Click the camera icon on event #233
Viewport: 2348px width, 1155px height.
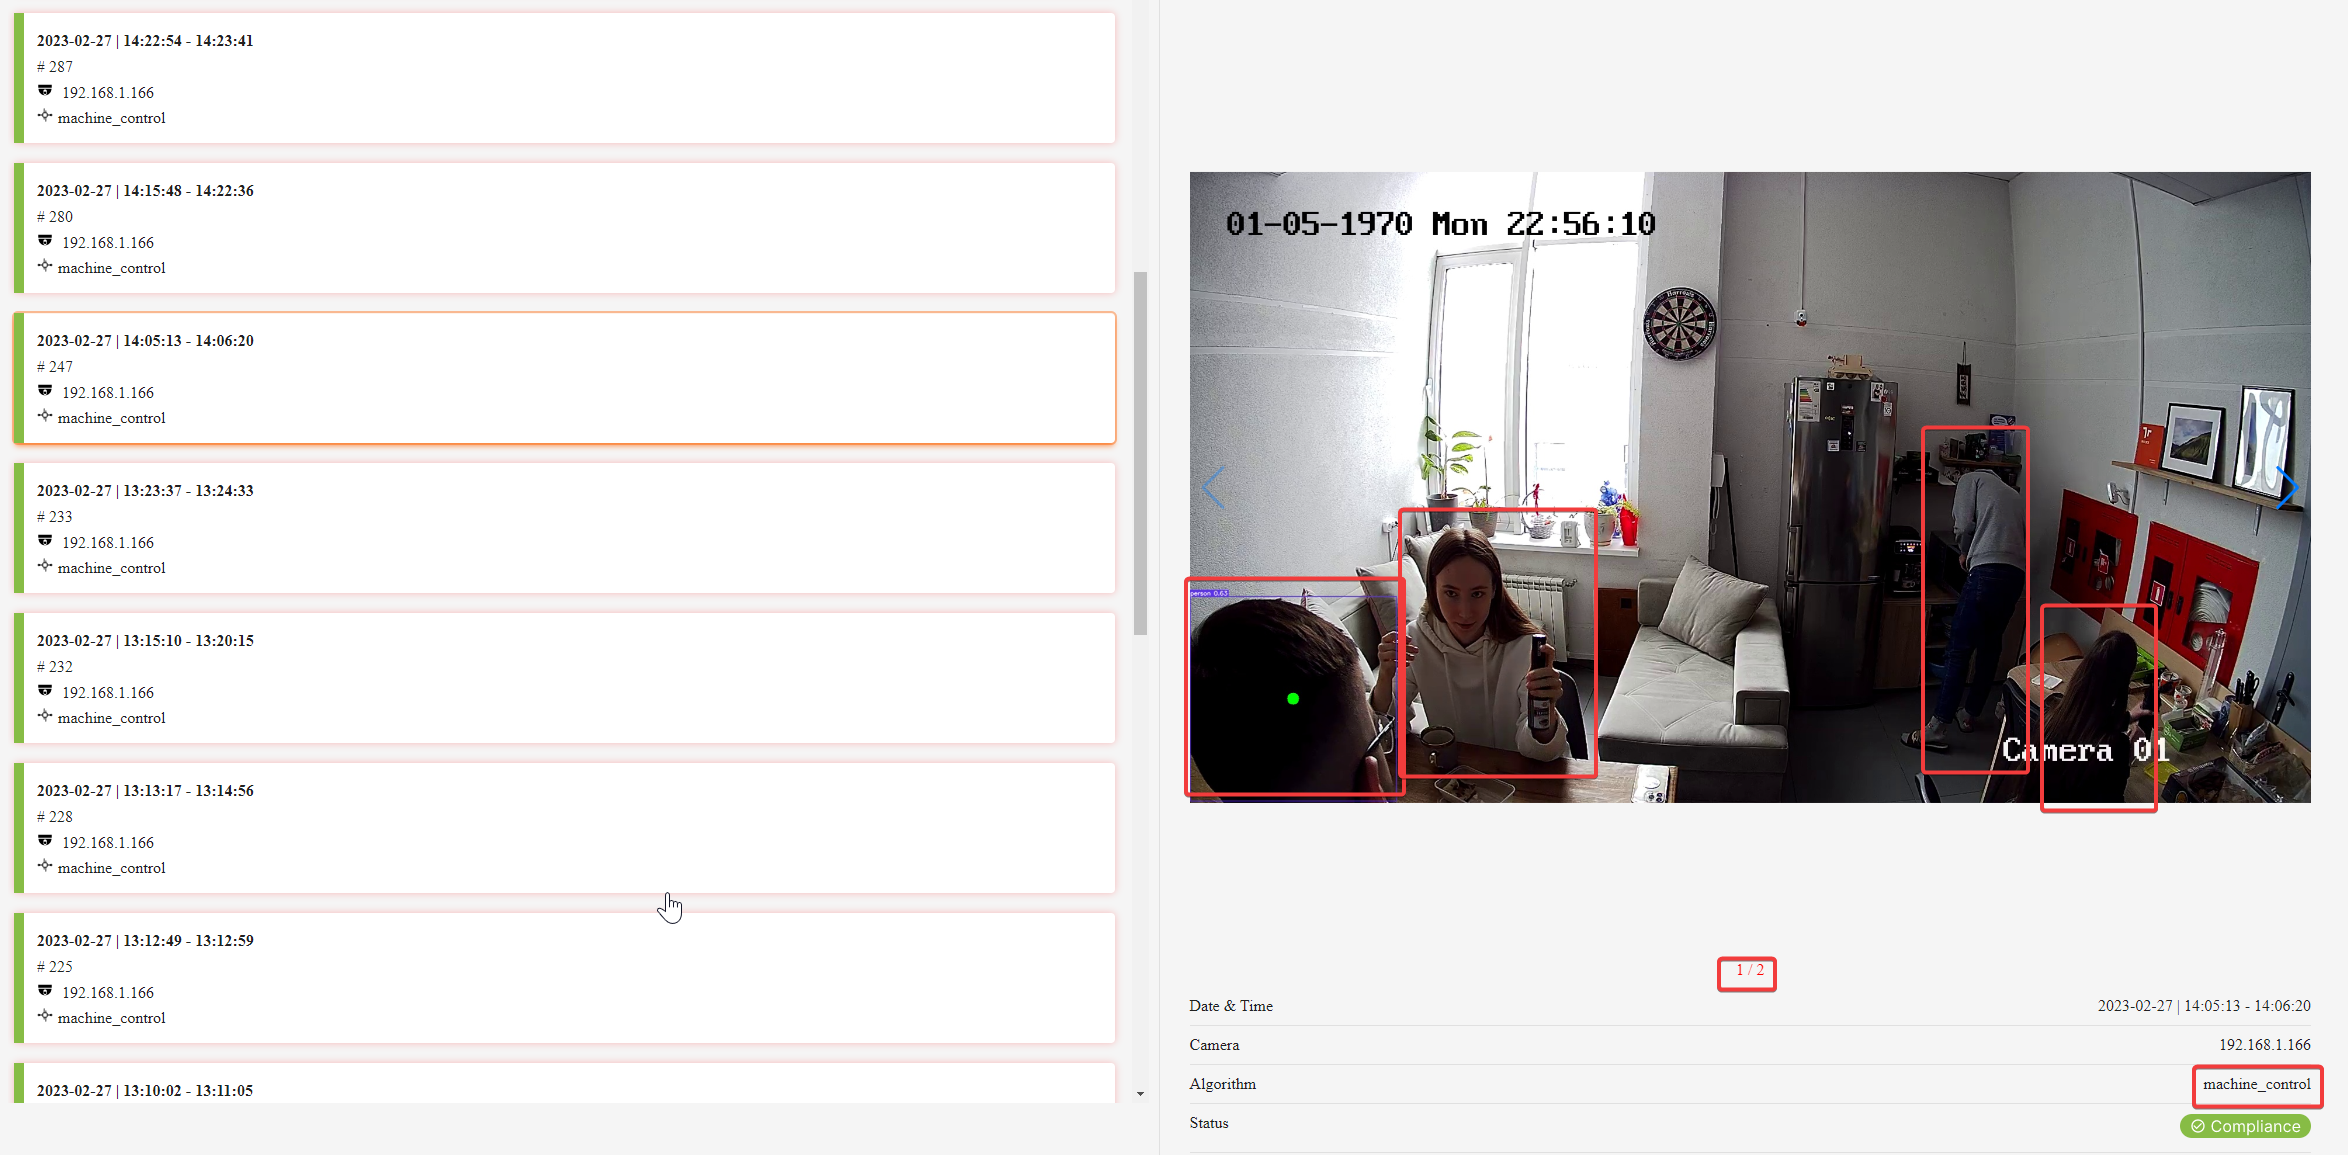[46, 541]
